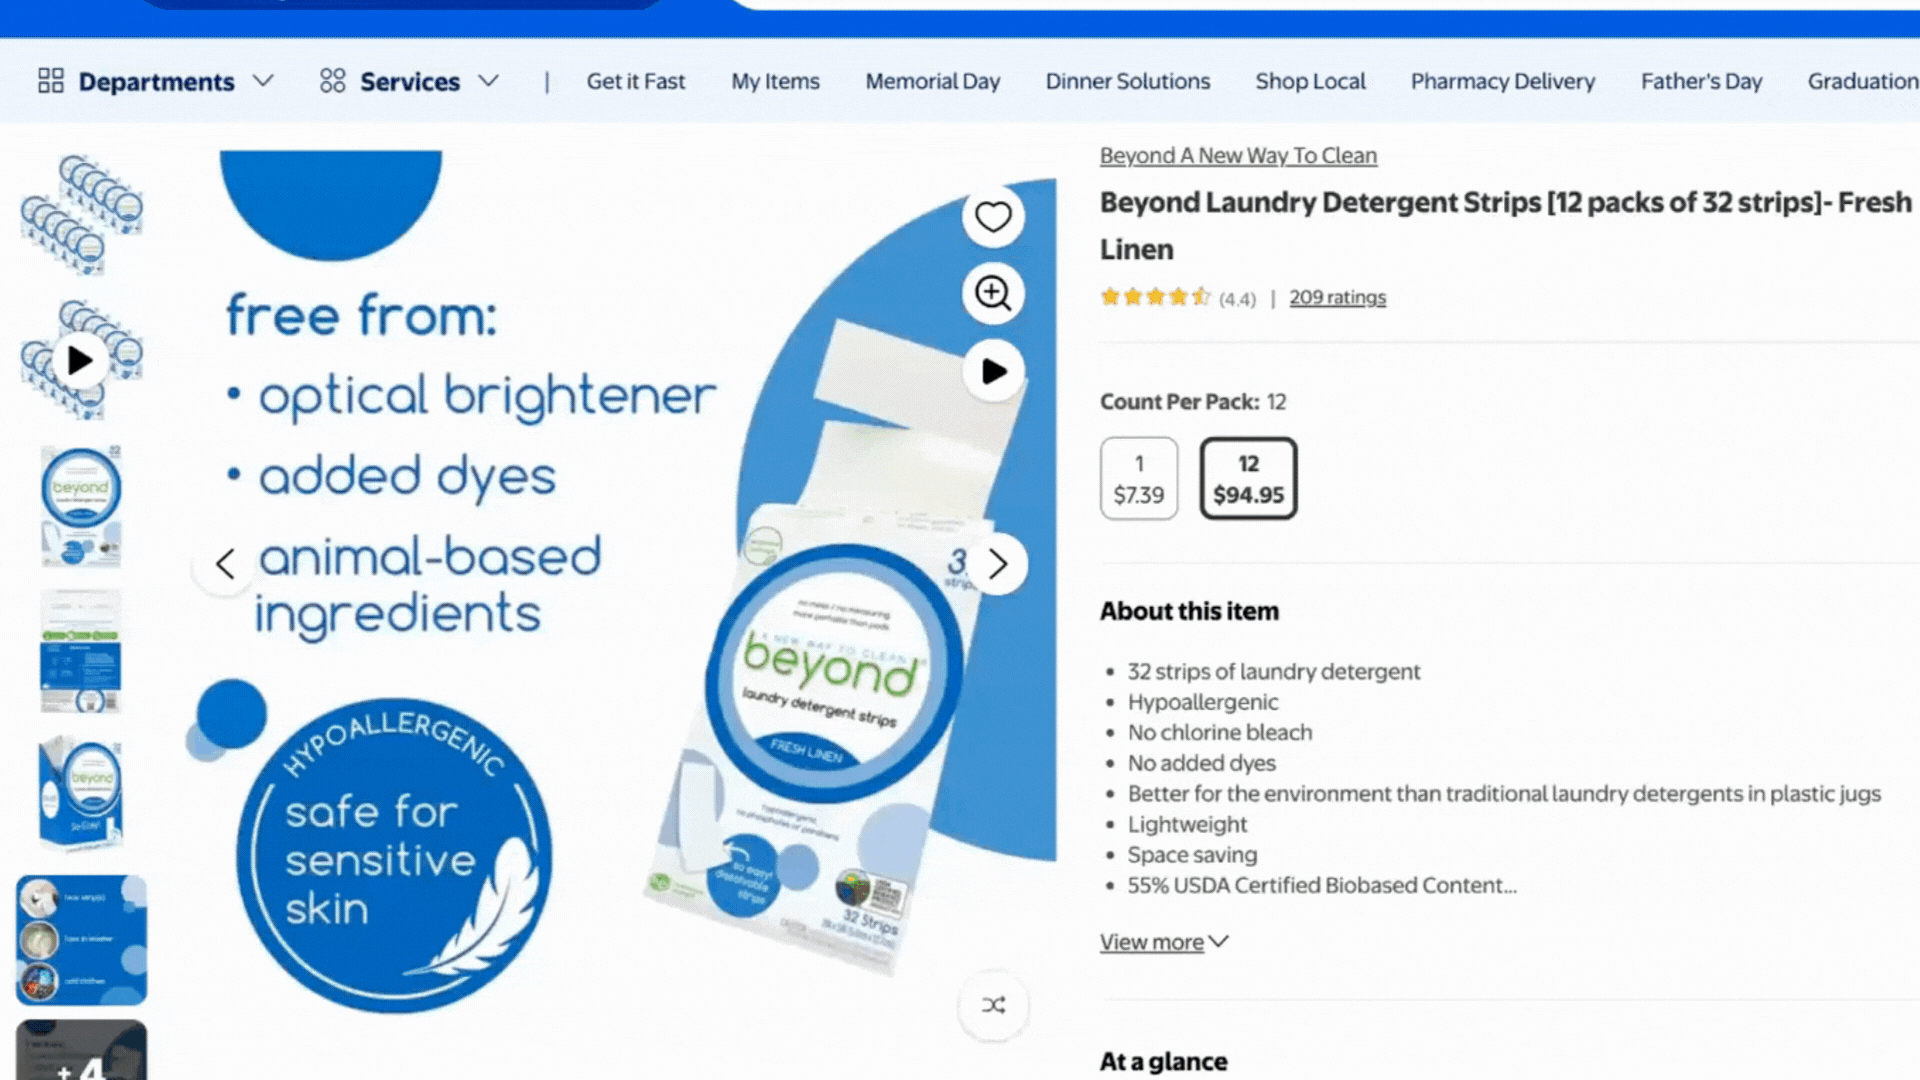
Task: Select Dinner Solutions nav item
Action: pyautogui.click(x=1128, y=82)
